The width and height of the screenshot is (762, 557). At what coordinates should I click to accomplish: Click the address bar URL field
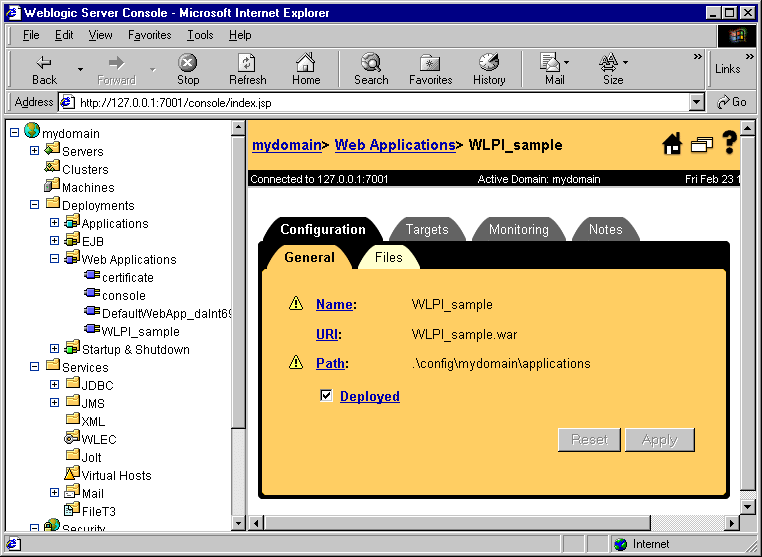coord(379,103)
